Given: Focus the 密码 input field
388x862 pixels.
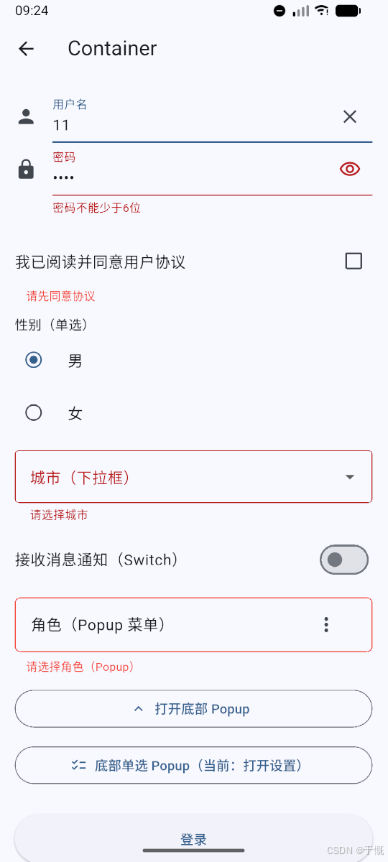Looking at the screenshot, I should point(212,170).
